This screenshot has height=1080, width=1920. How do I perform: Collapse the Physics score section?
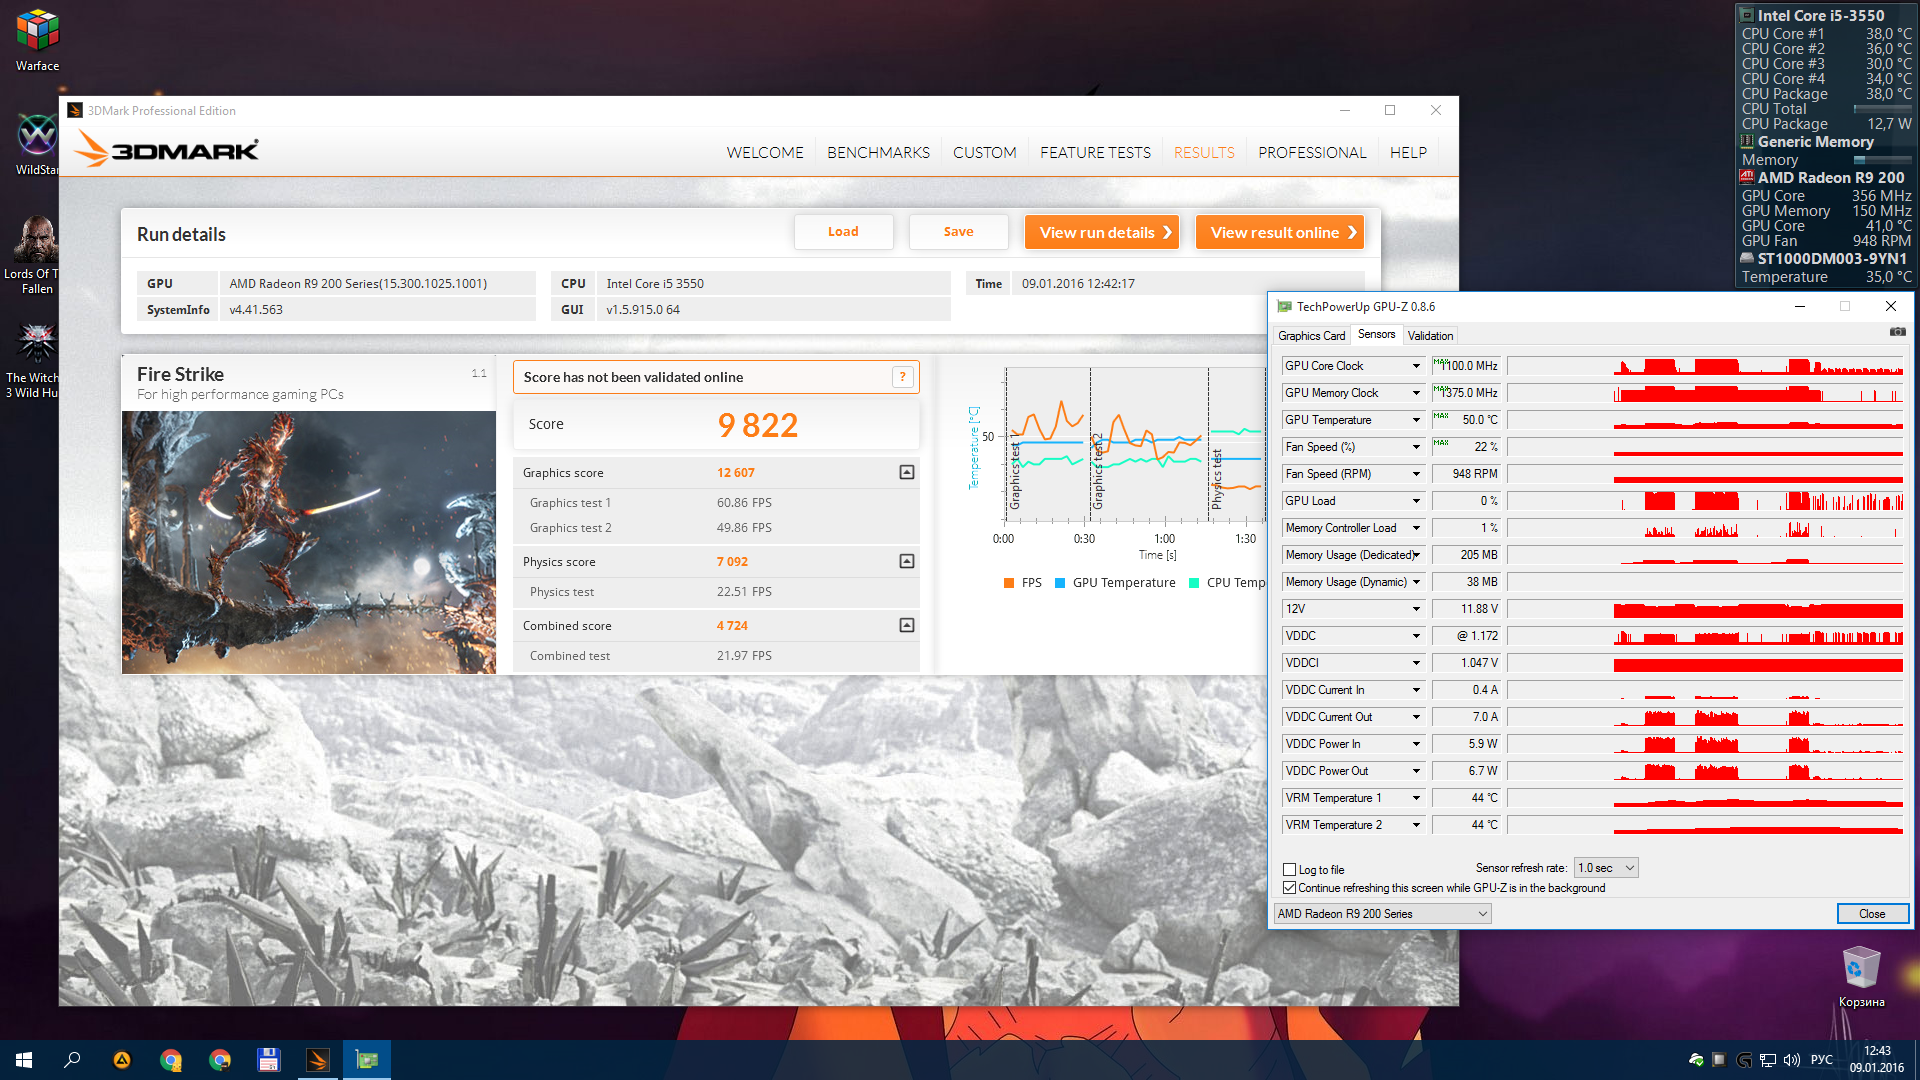tap(906, 561)
